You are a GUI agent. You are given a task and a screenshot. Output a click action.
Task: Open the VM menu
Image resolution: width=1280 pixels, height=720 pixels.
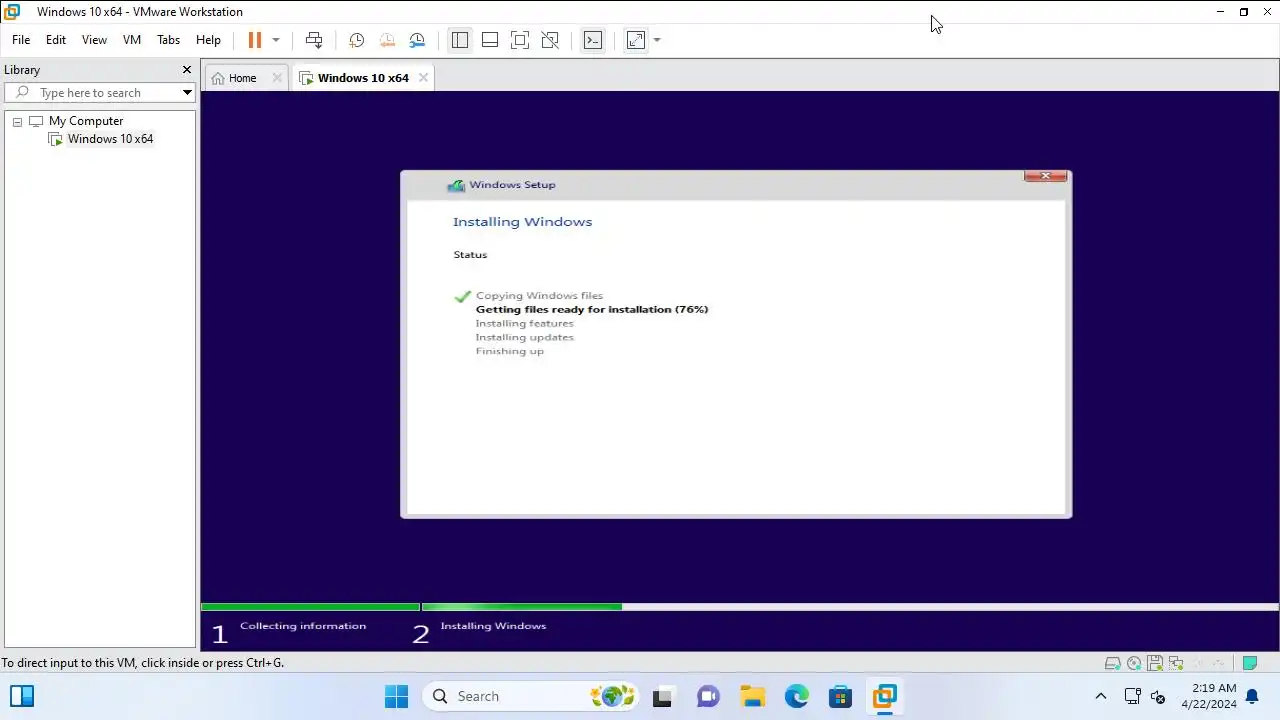pos(132,40)
